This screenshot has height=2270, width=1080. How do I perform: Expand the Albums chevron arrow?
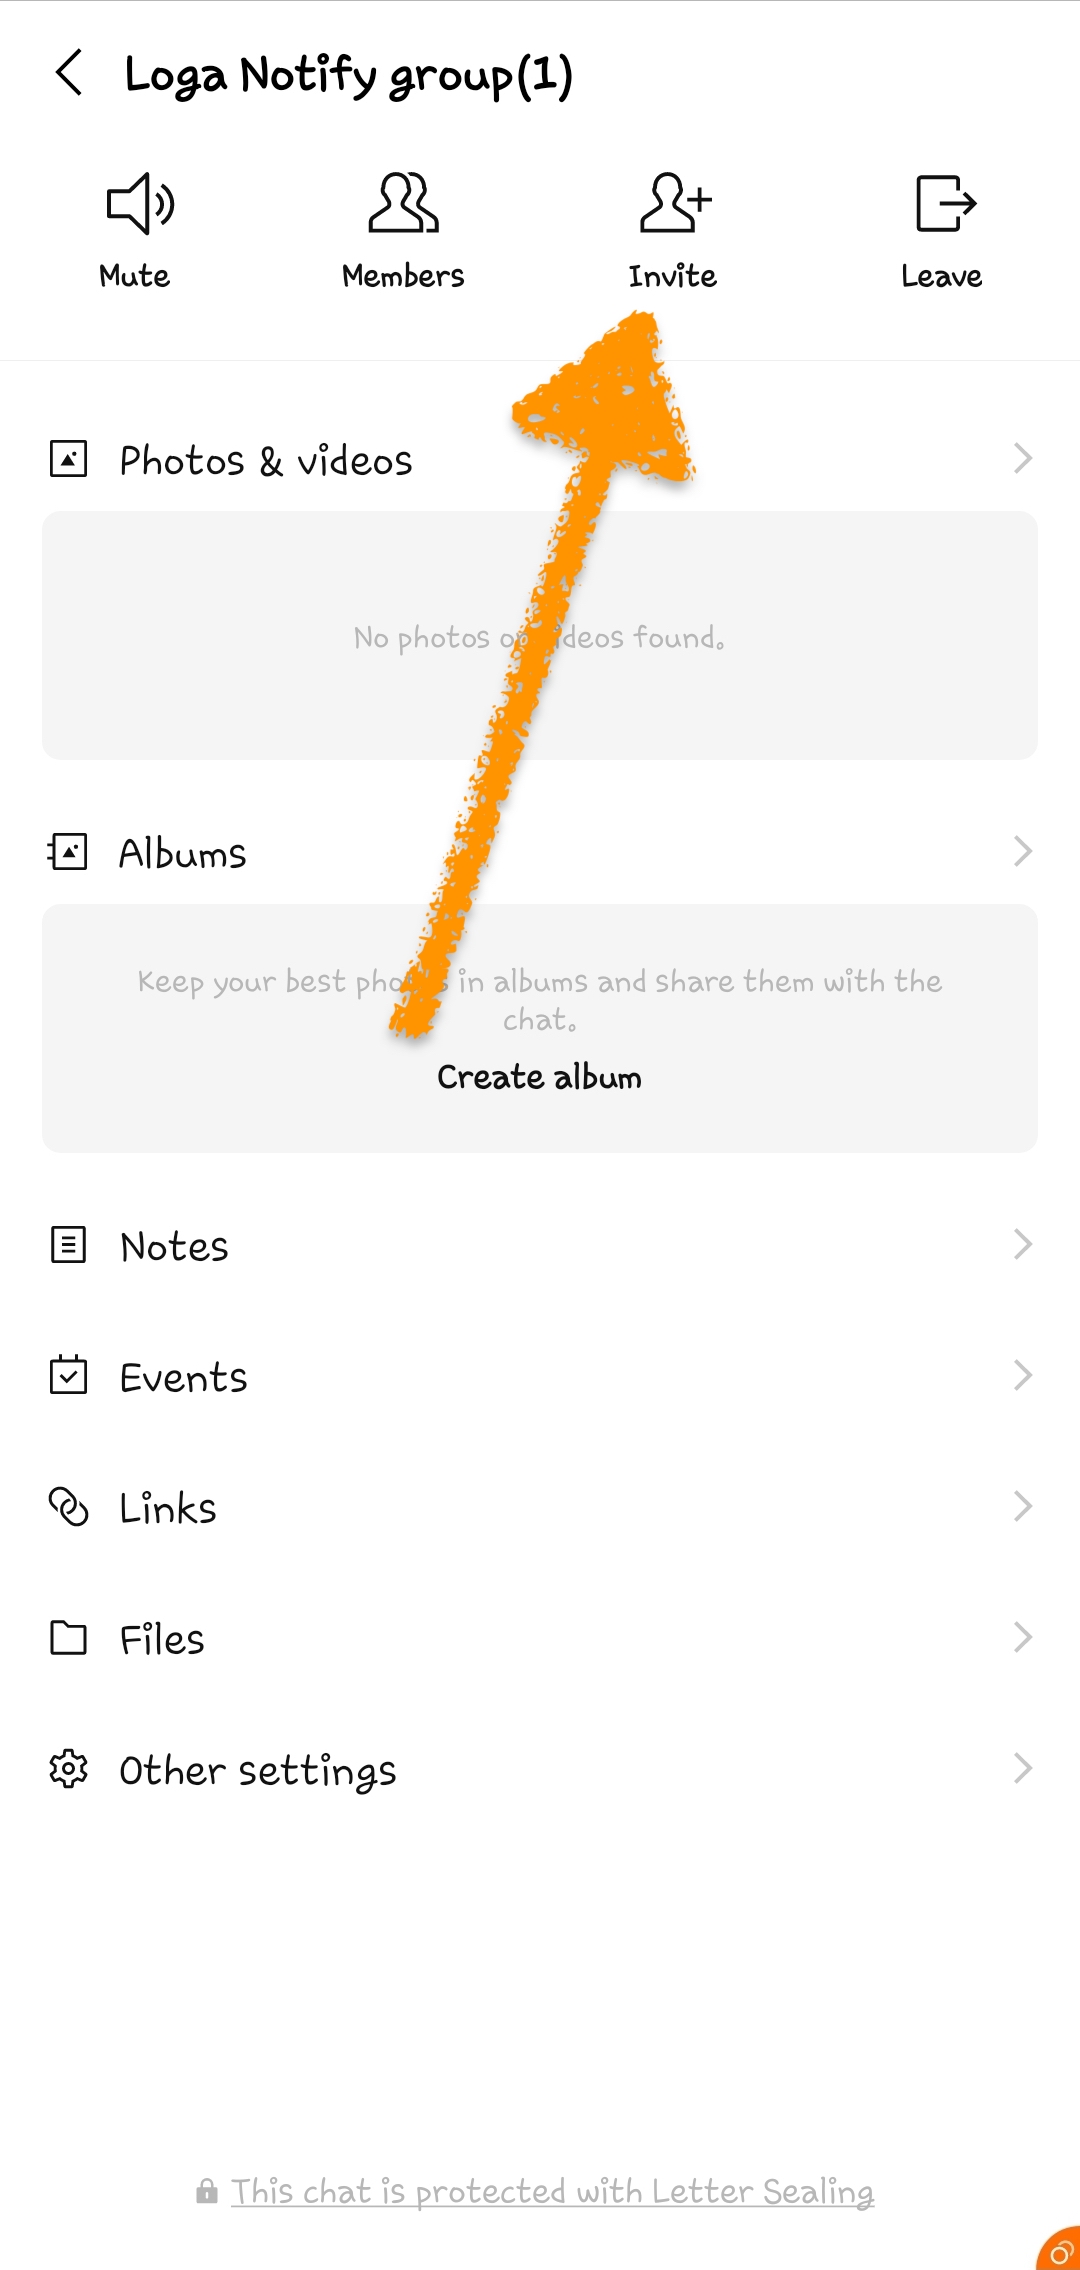point(1022,852)
